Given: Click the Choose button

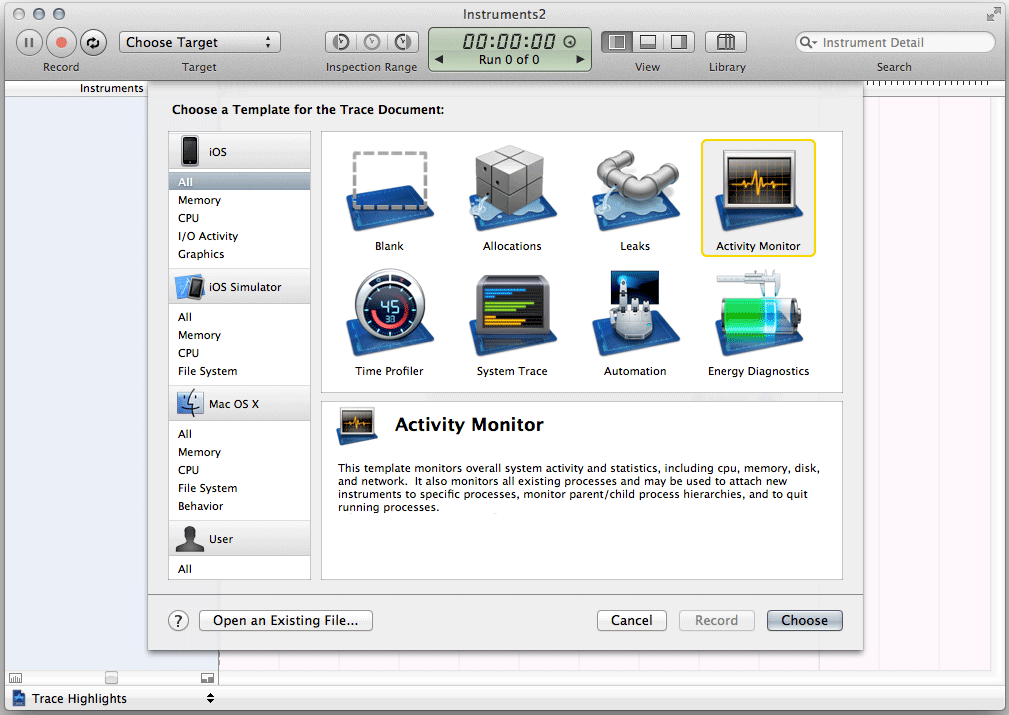Looking at the screenshot, I should click(x=804, y=620).
